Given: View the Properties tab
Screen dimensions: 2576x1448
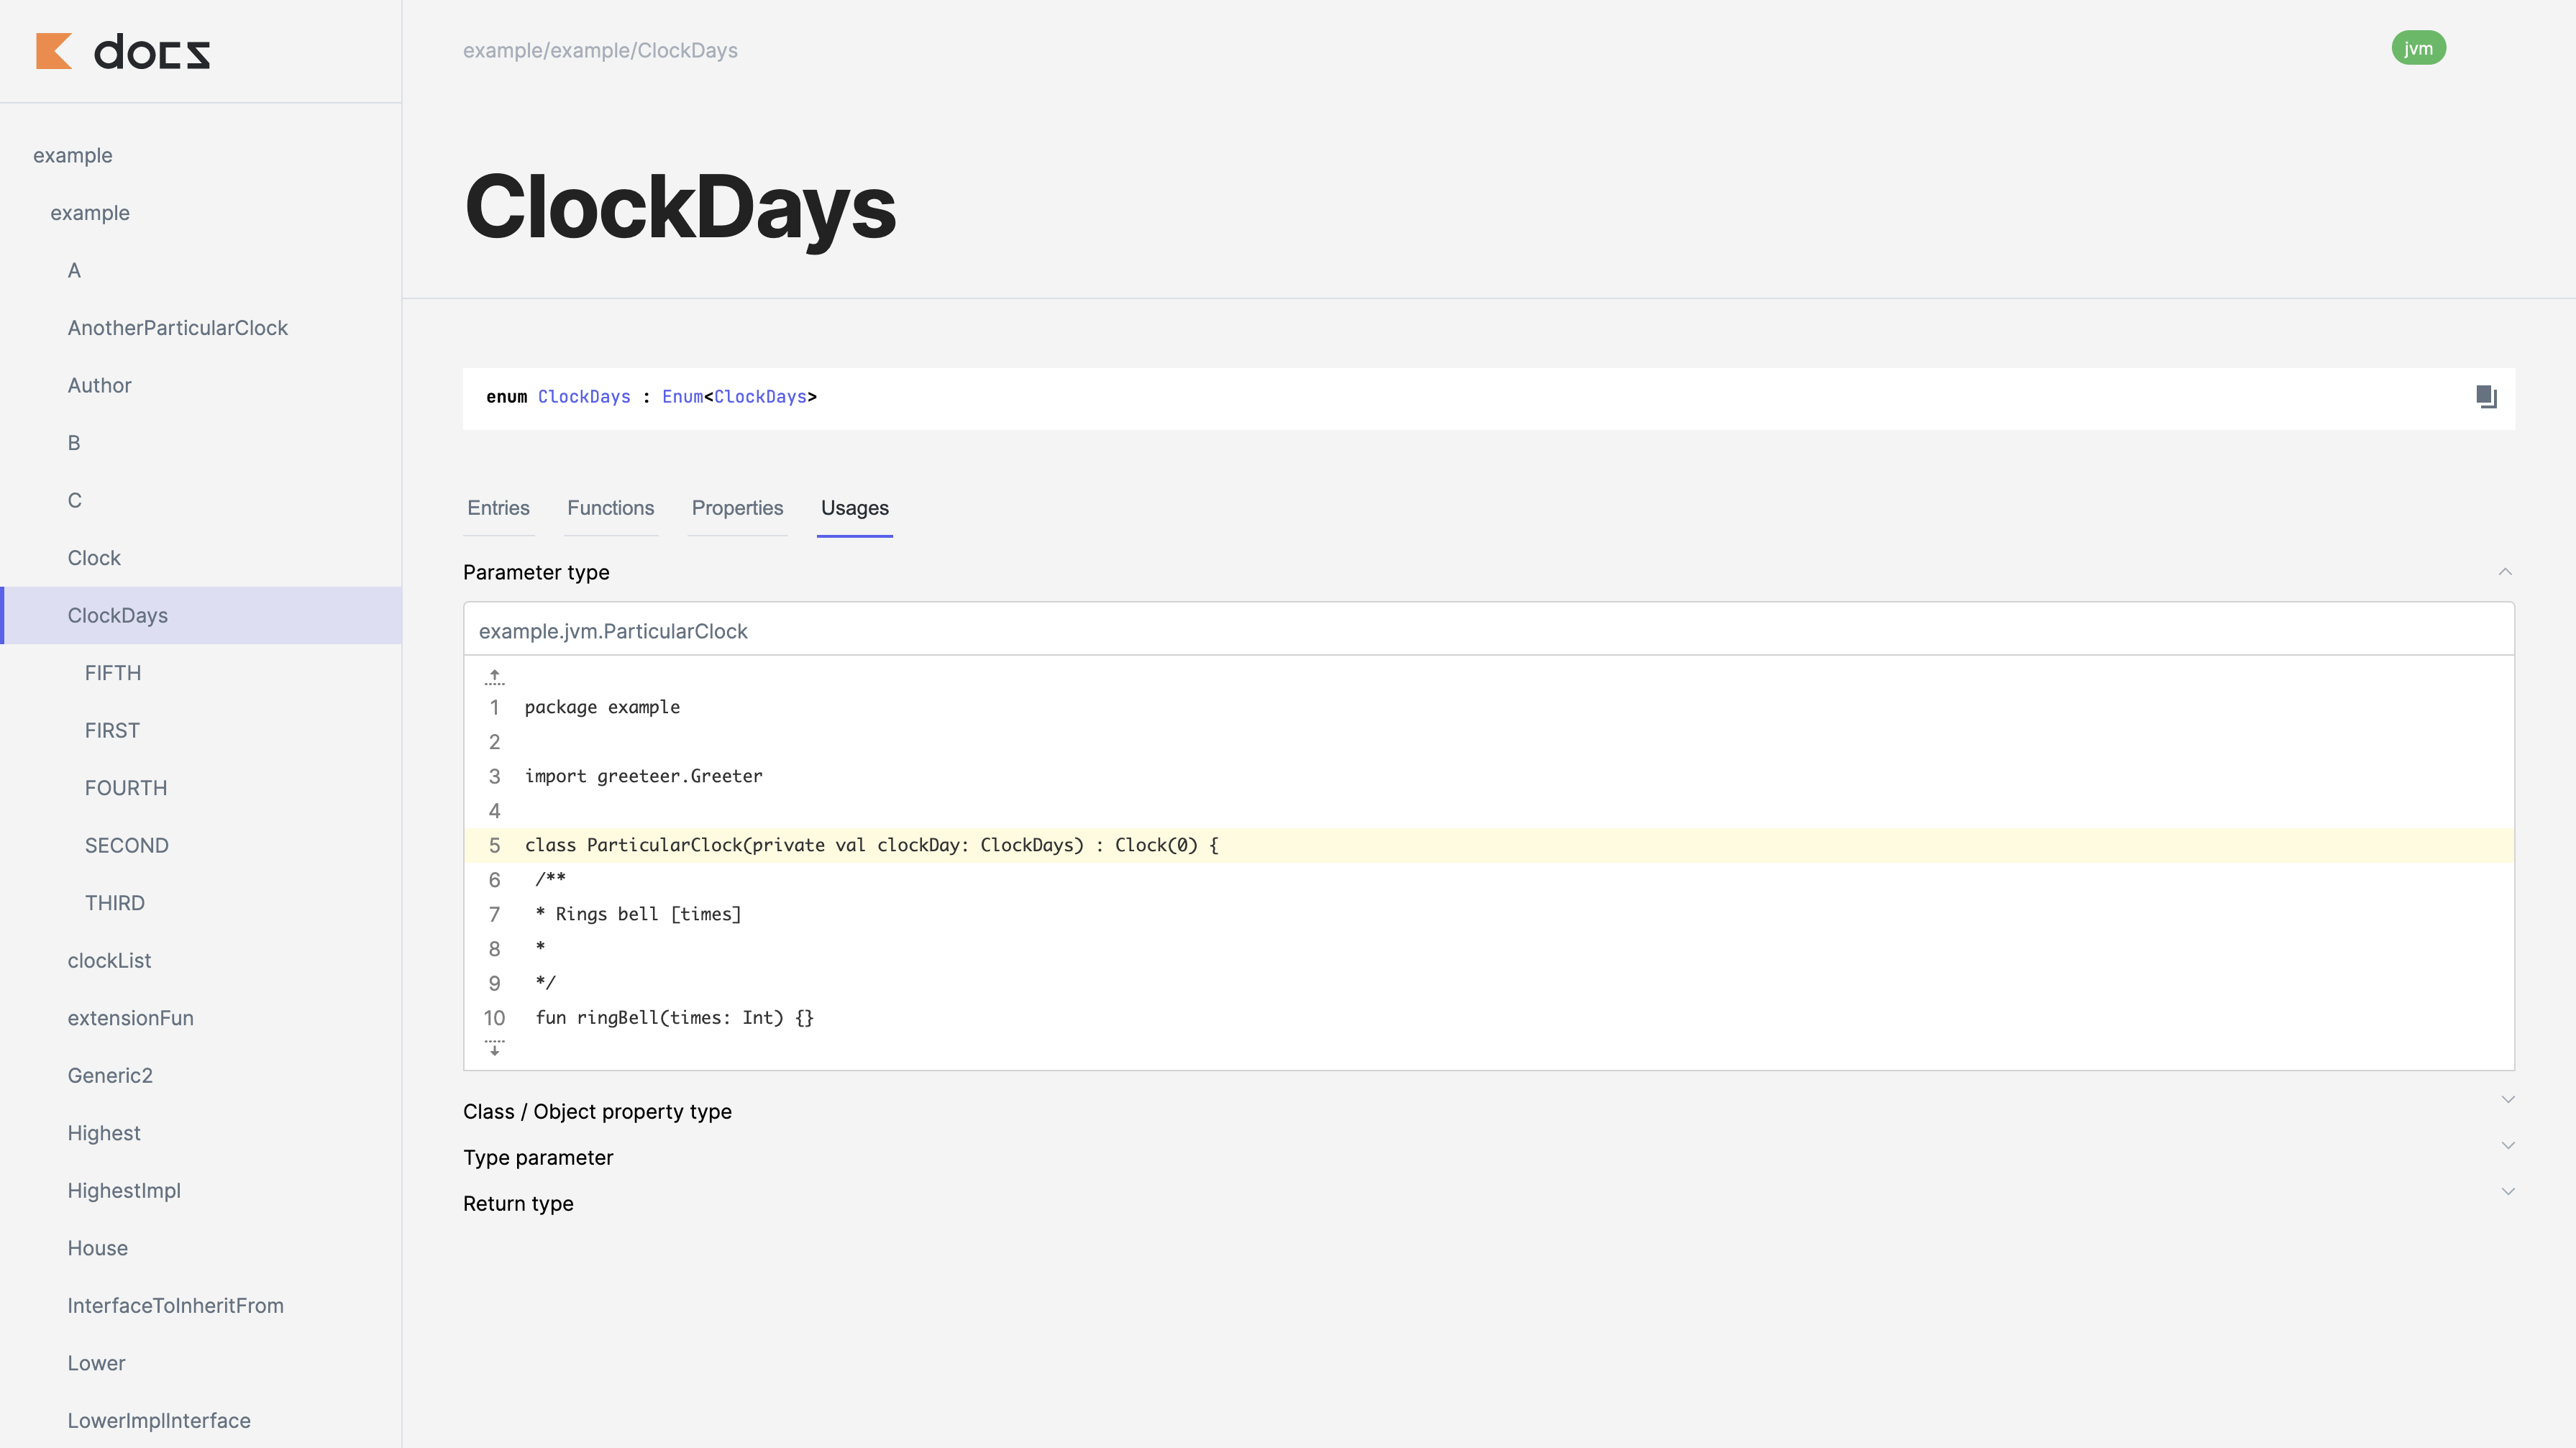Looking at the screenshot, I should pos(737,508).
